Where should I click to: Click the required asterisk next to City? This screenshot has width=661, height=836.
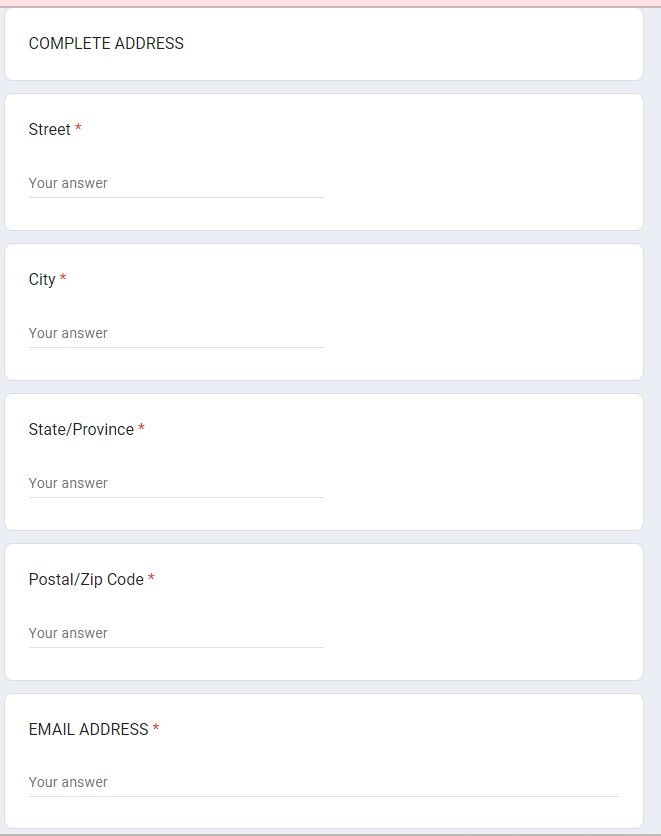[x=63, y=280]
